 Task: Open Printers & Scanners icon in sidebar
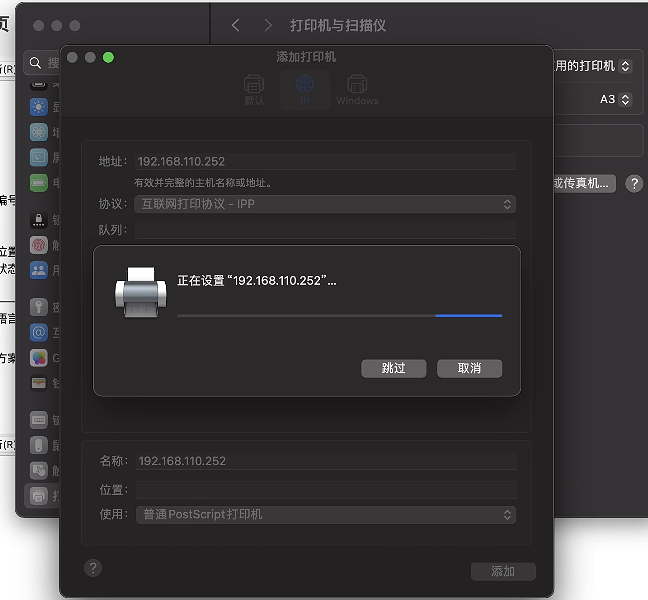(x=39, y=495)
